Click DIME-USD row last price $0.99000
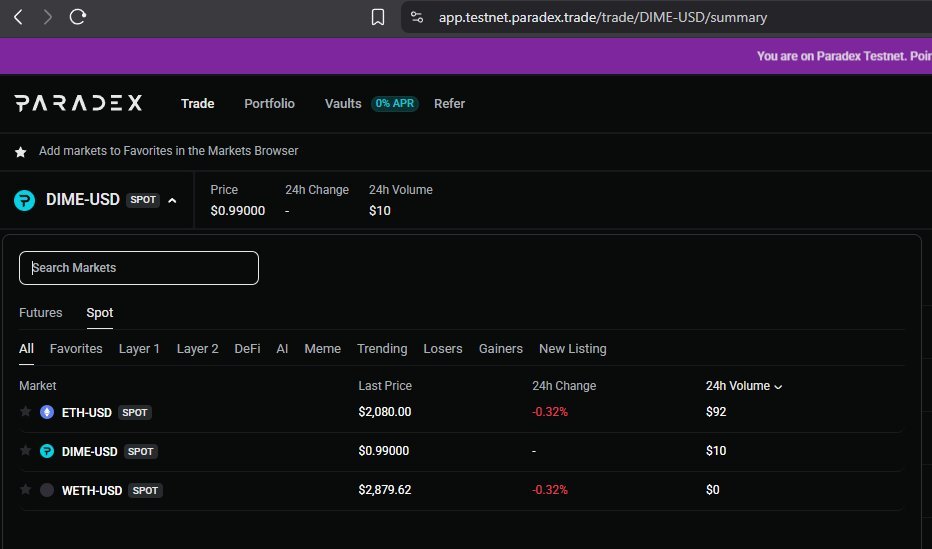This screenshot has width=932, height=549. 383,451
